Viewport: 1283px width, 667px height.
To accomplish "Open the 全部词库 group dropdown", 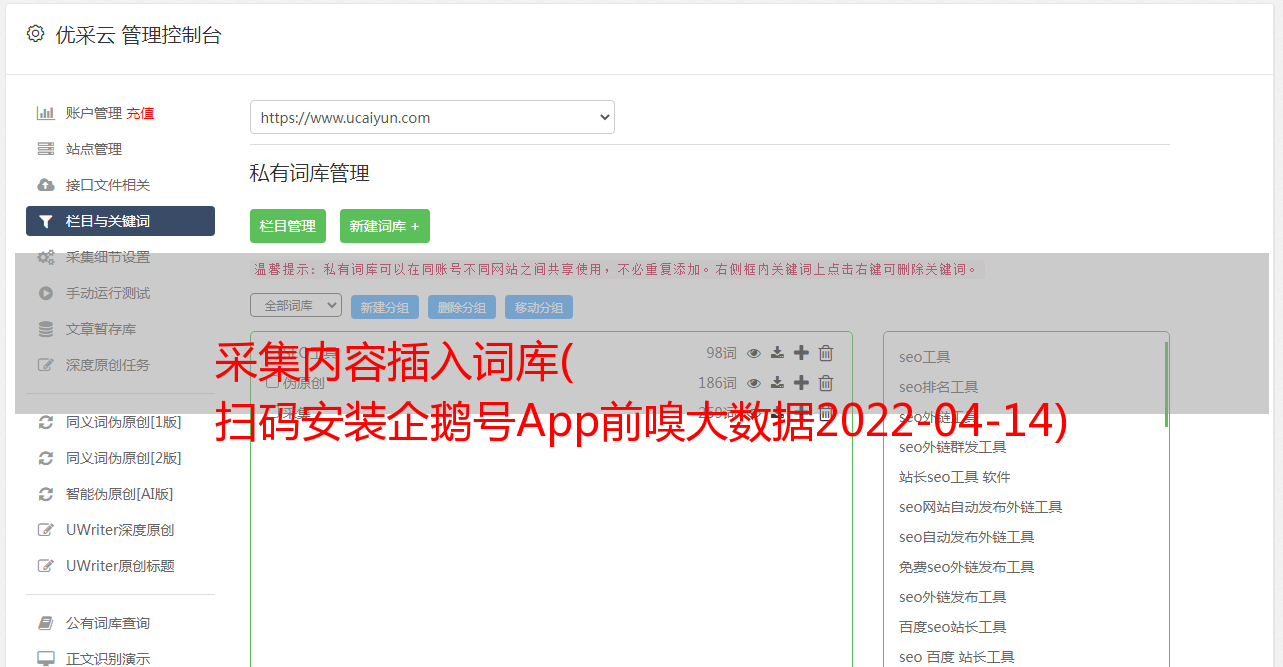I will (x=296, y=305).
